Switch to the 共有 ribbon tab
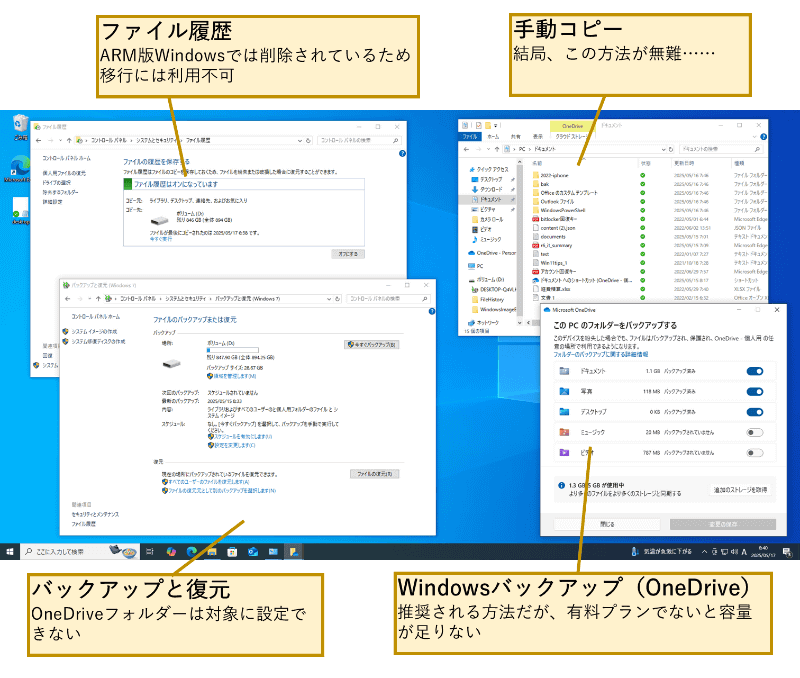 click(515, 137)
